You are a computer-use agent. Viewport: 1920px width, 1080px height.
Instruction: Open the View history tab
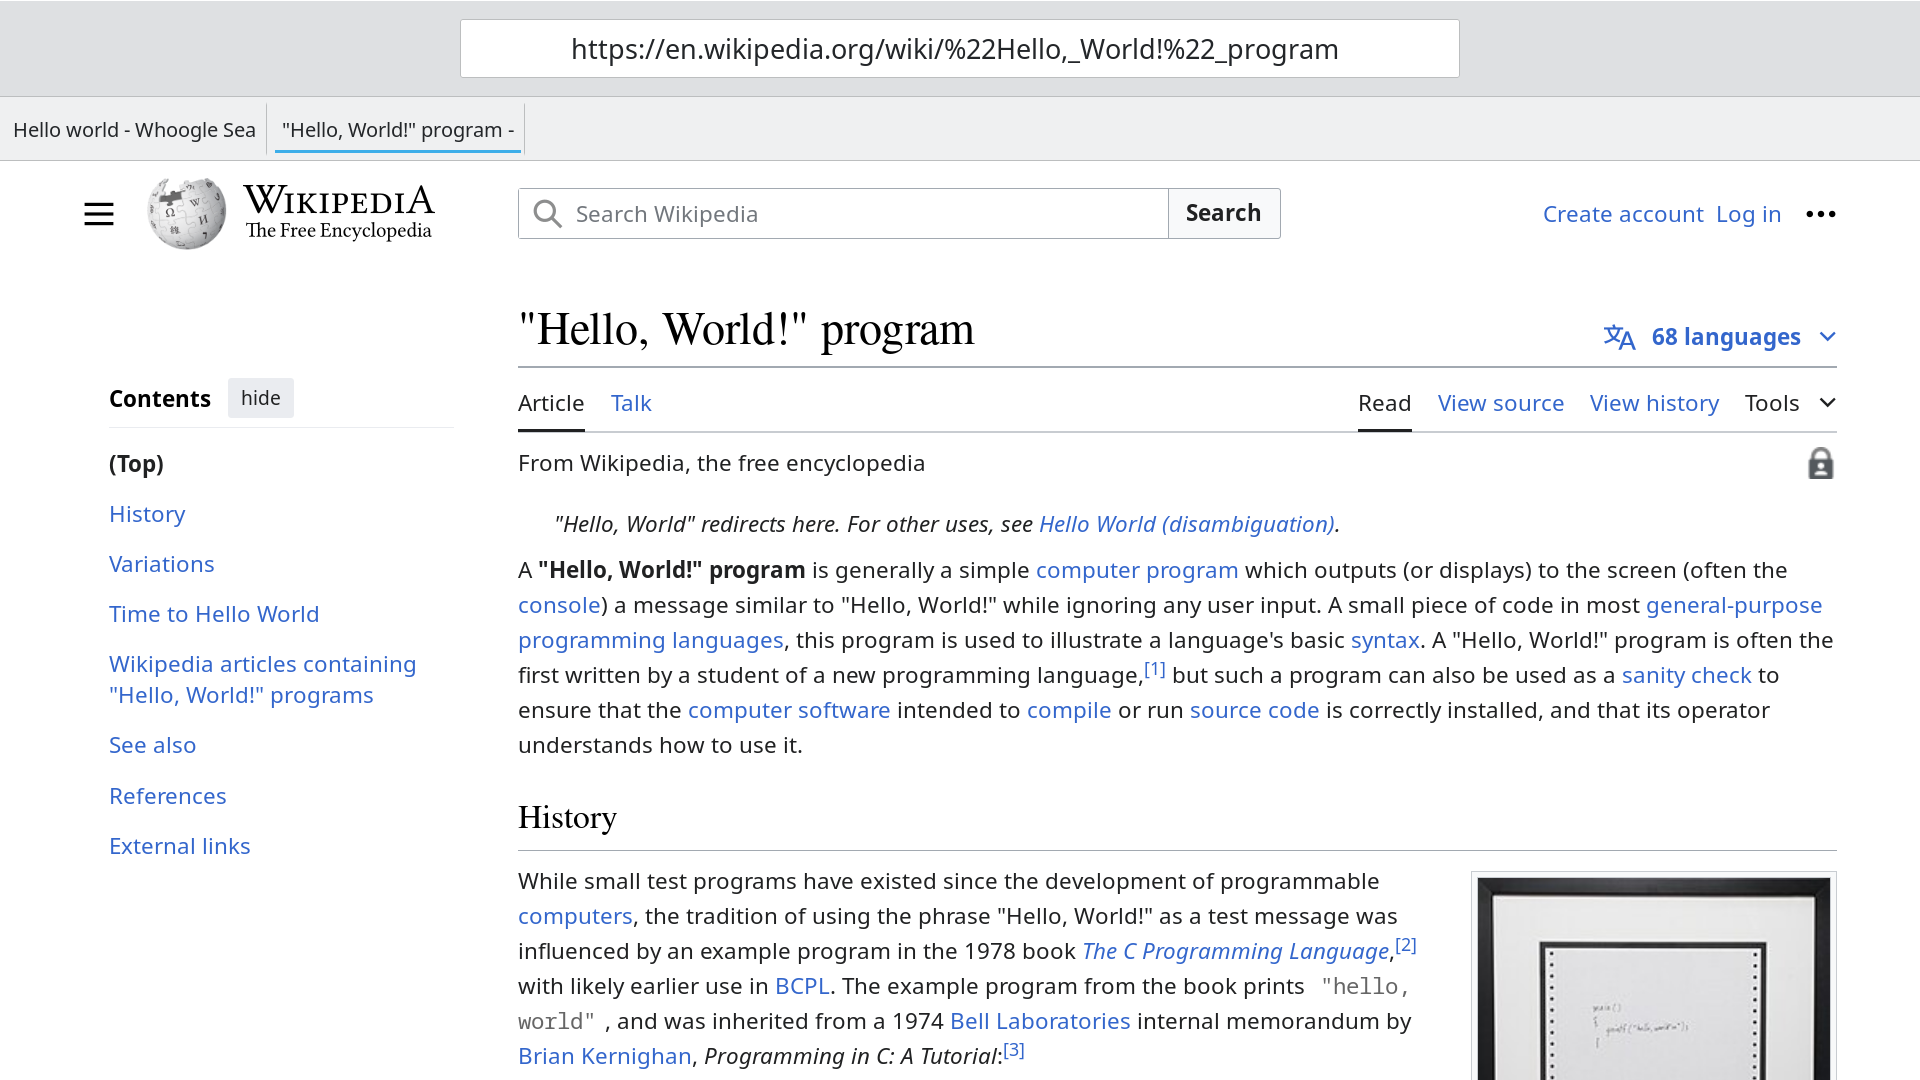pyautogui.click(x=1654, y=403)
